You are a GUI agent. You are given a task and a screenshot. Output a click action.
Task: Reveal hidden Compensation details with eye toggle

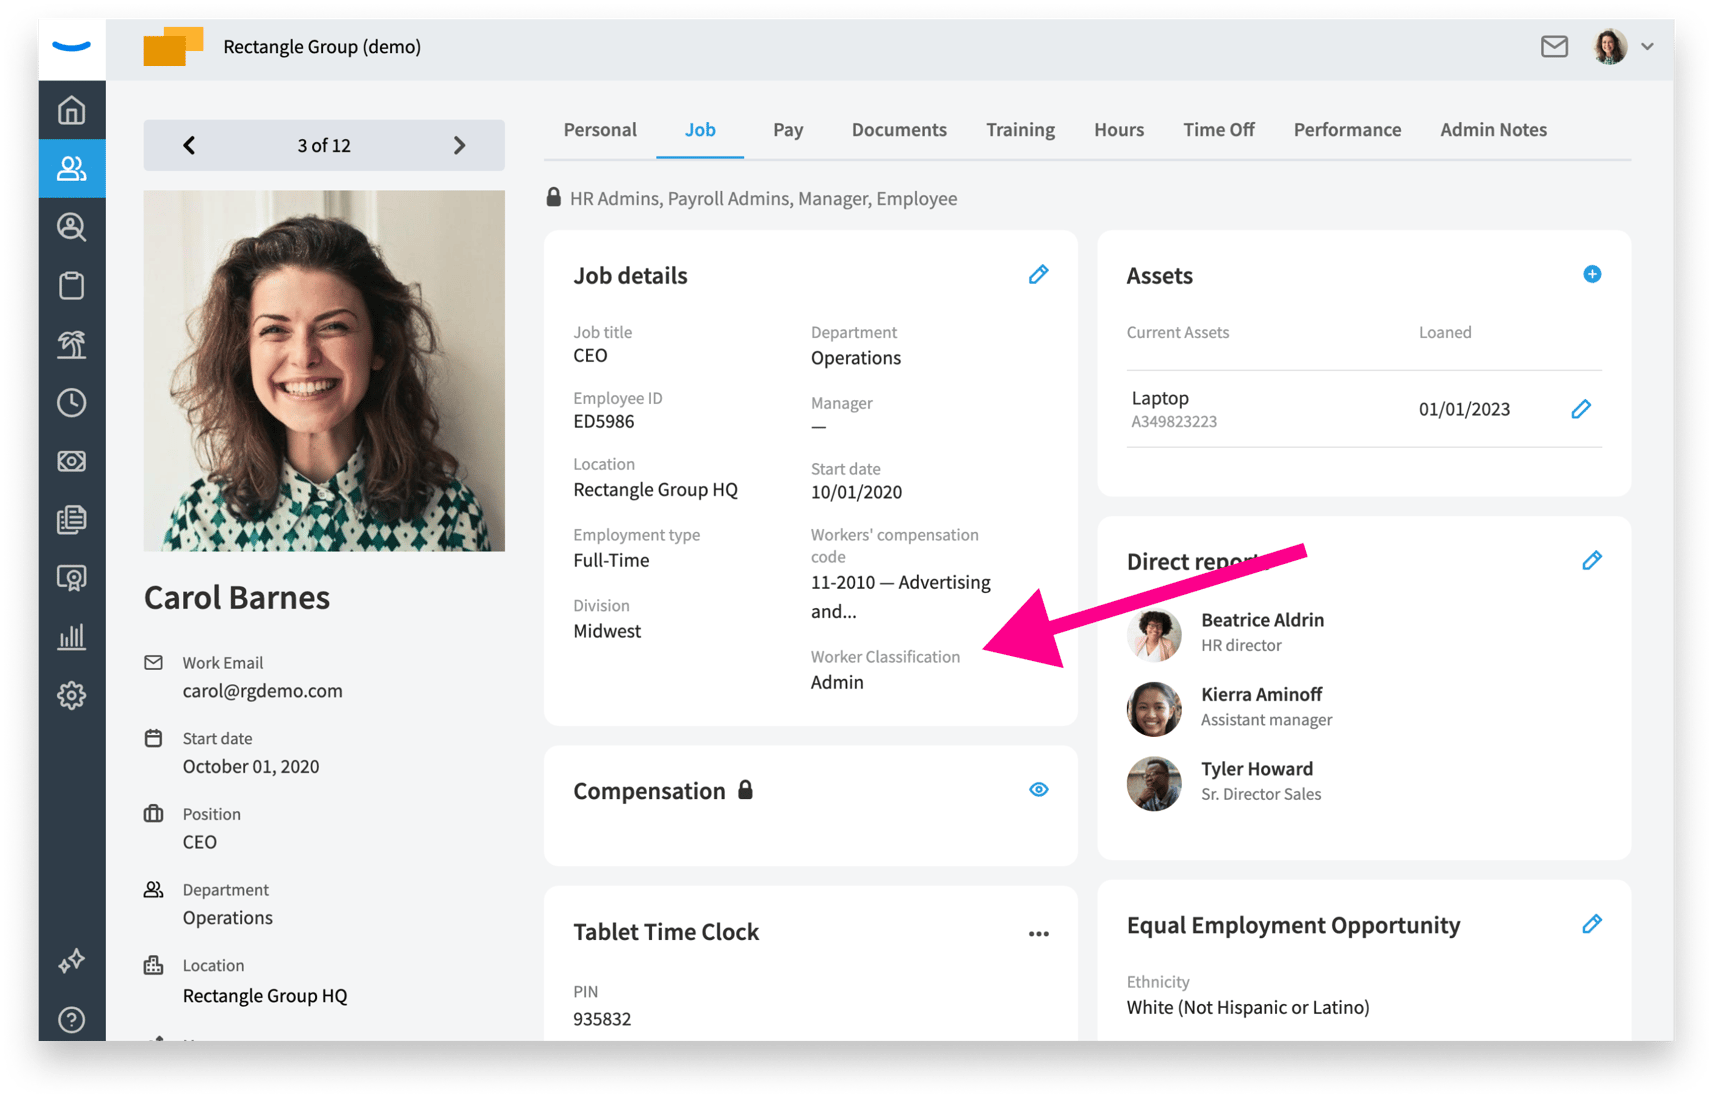pos(1038,789)
